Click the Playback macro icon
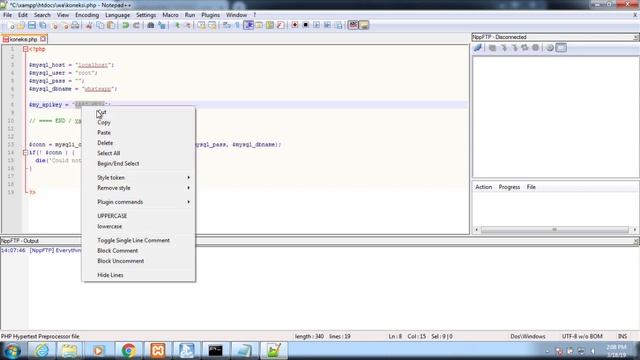 coord(316,25)
